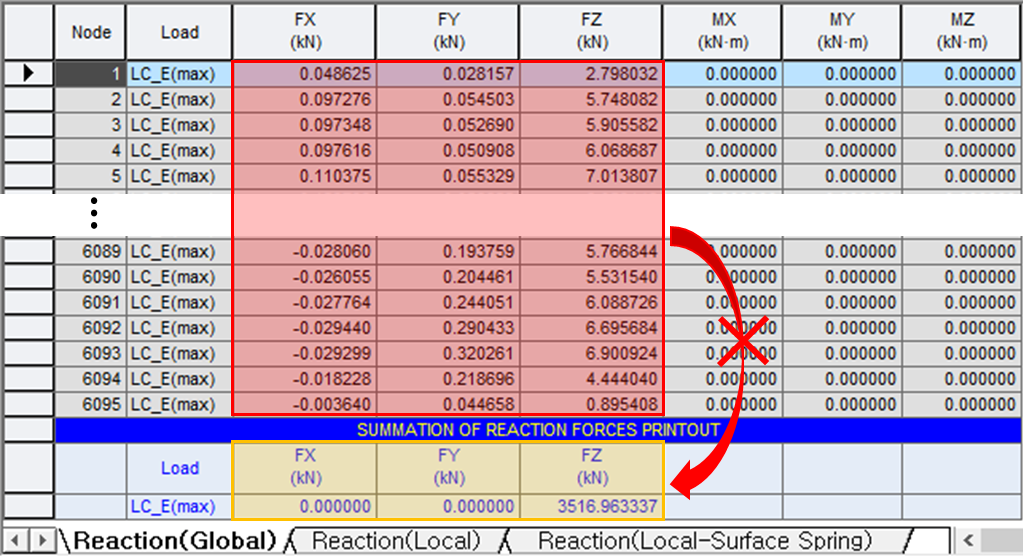
Task: Select the FZ value 2.798032 for node 1
Action: tap(592, 74)
